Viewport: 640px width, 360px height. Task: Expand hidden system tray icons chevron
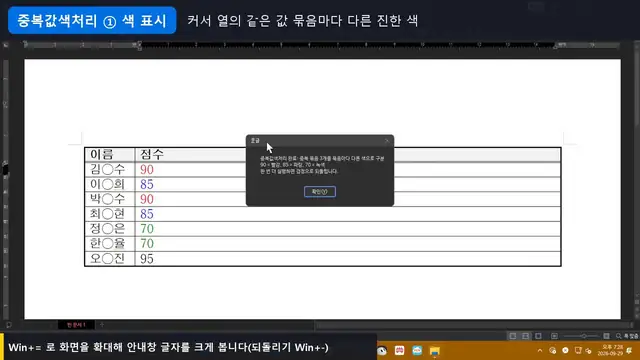pyautogui.click(x=540, y=351)
